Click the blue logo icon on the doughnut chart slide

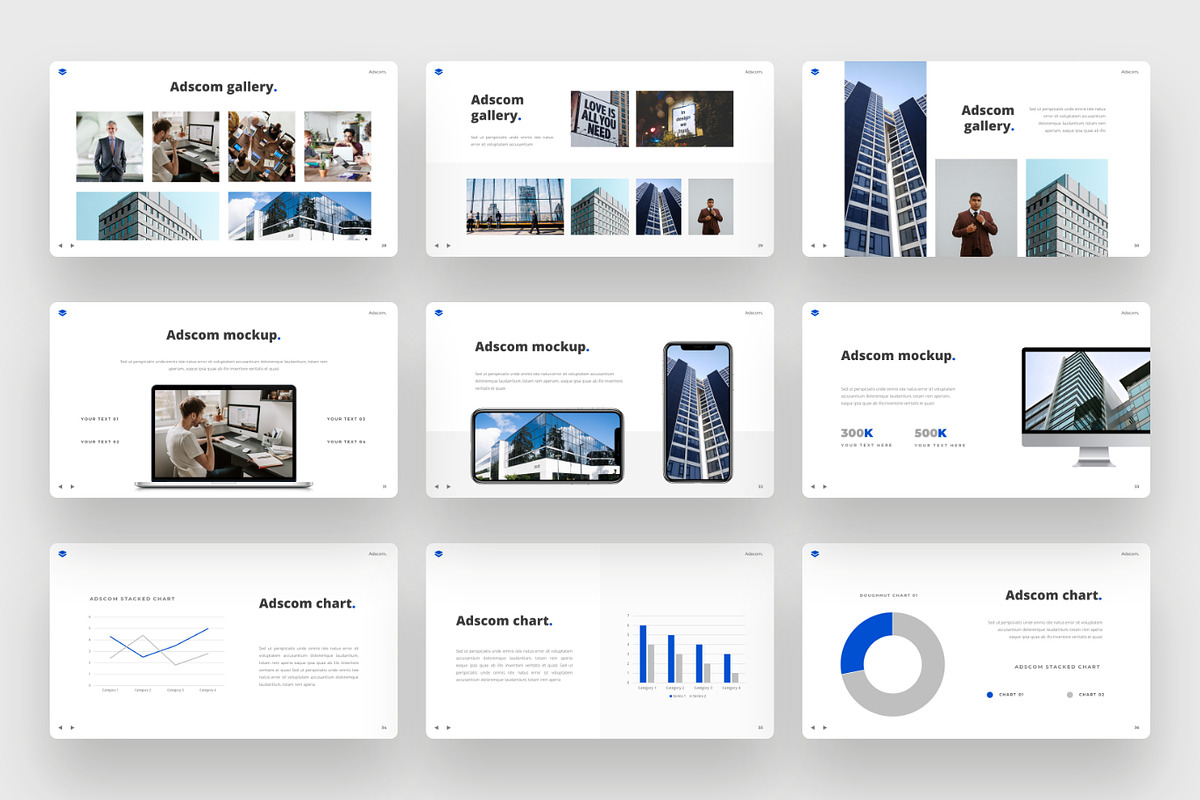coord(814,554)
